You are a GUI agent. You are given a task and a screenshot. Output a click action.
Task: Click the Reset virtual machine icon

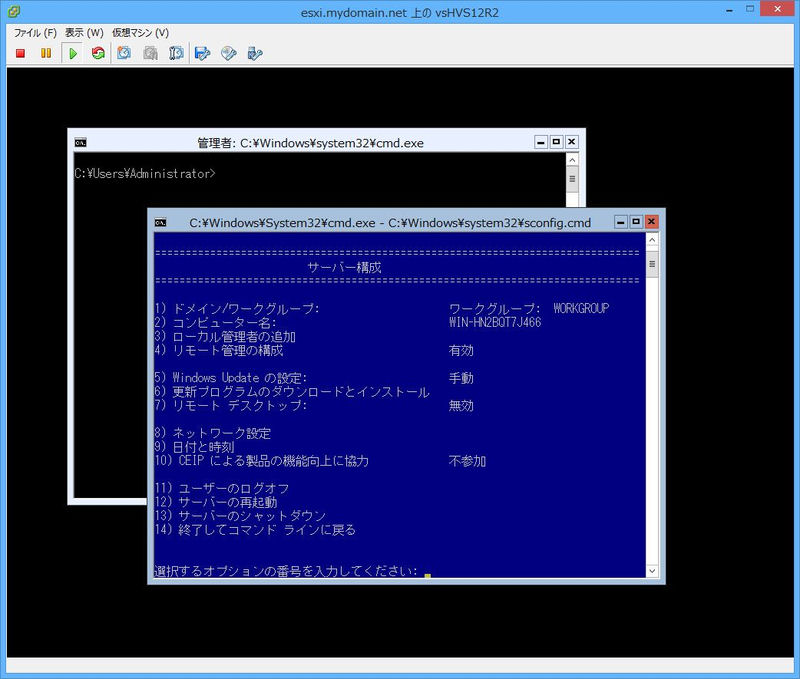coord(98,53)
